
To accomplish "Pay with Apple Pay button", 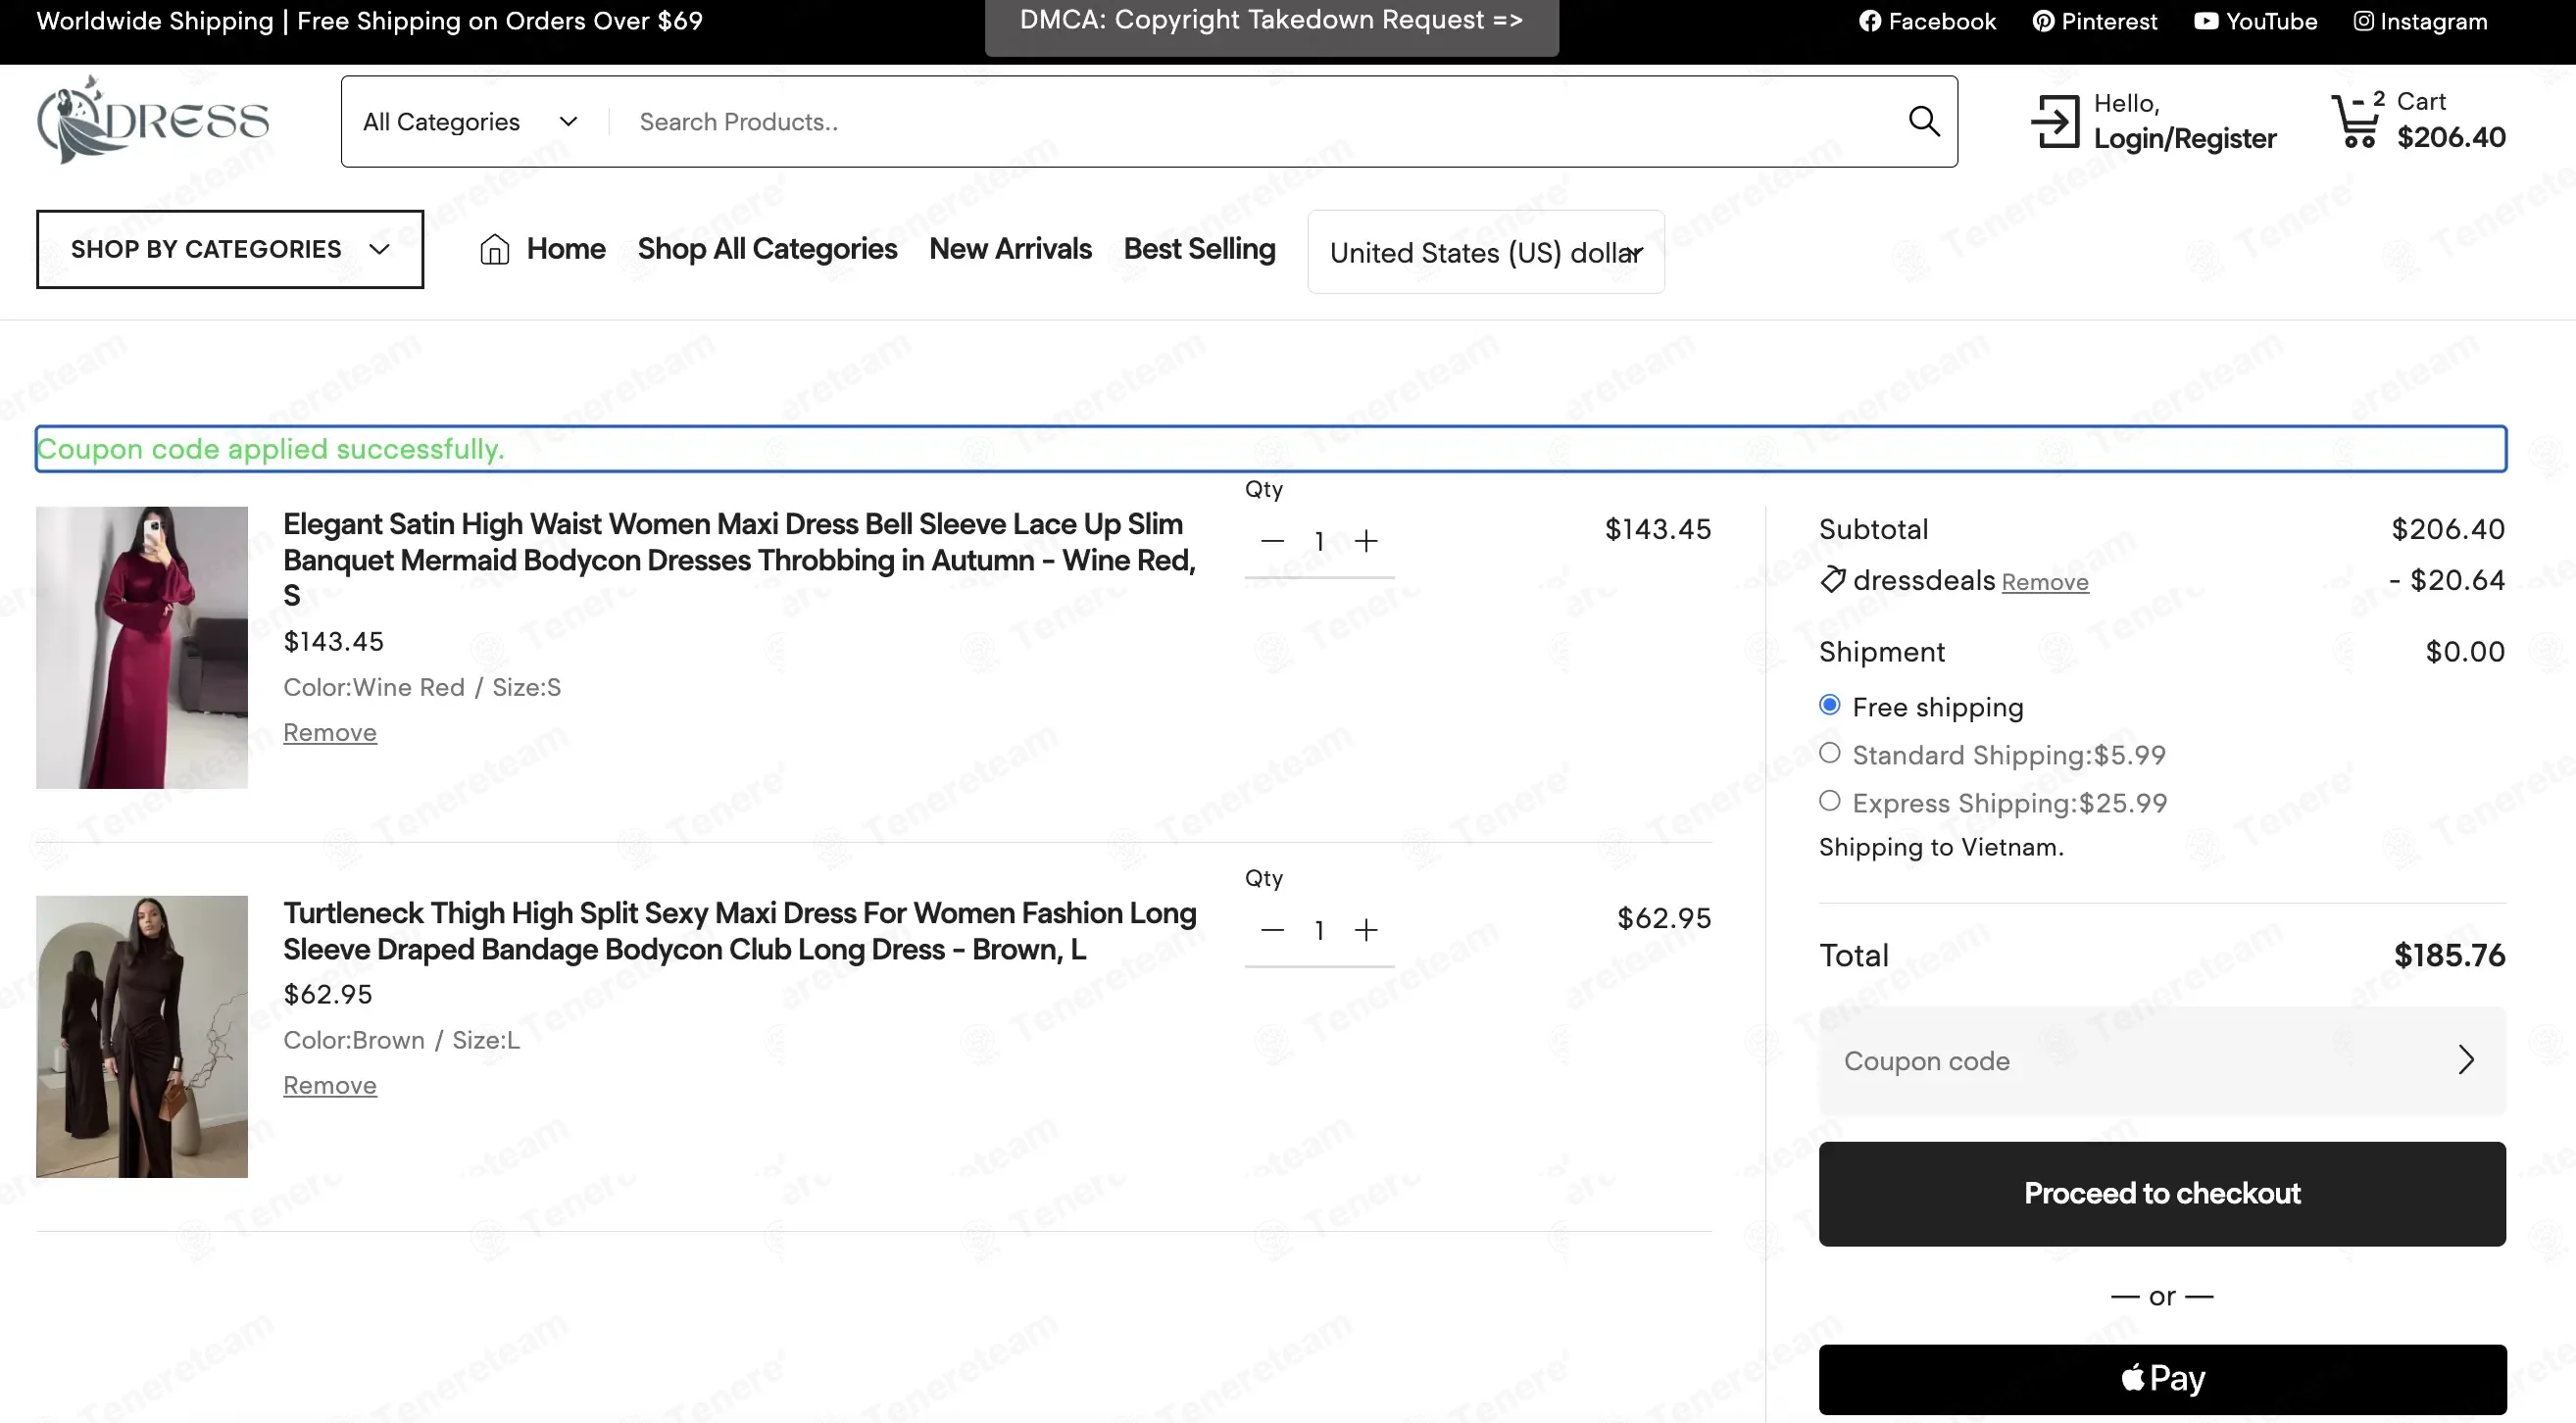I will [x=2162, y=1379].
